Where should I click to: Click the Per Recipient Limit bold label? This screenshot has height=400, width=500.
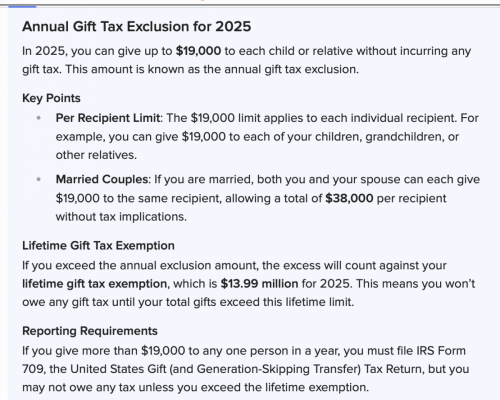(x=108, y=118)
